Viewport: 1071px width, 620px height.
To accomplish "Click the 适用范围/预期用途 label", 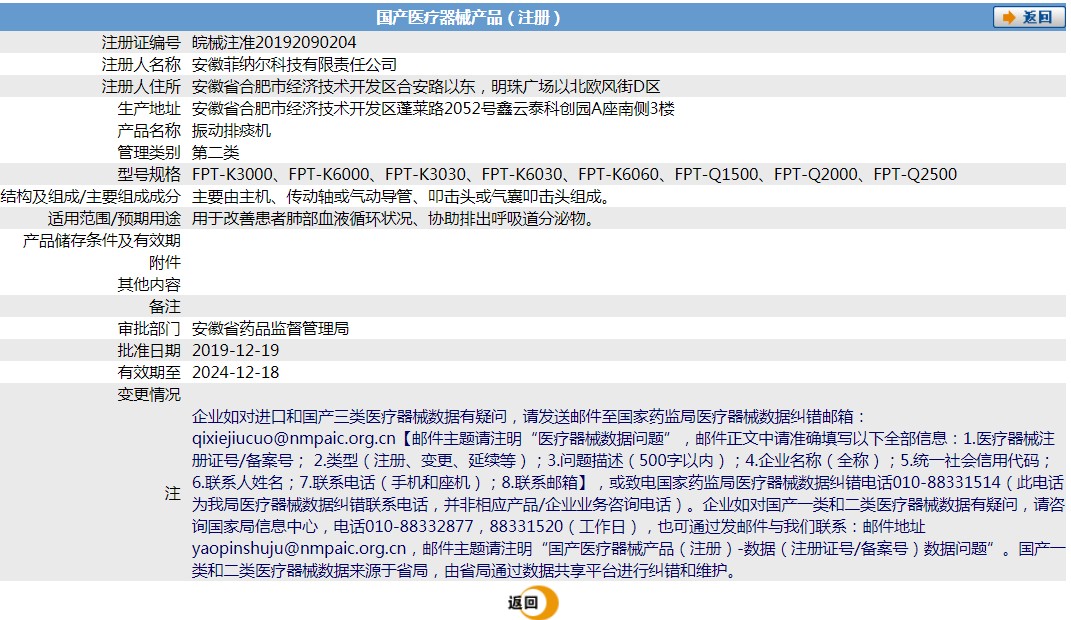I will coord(114,219).
